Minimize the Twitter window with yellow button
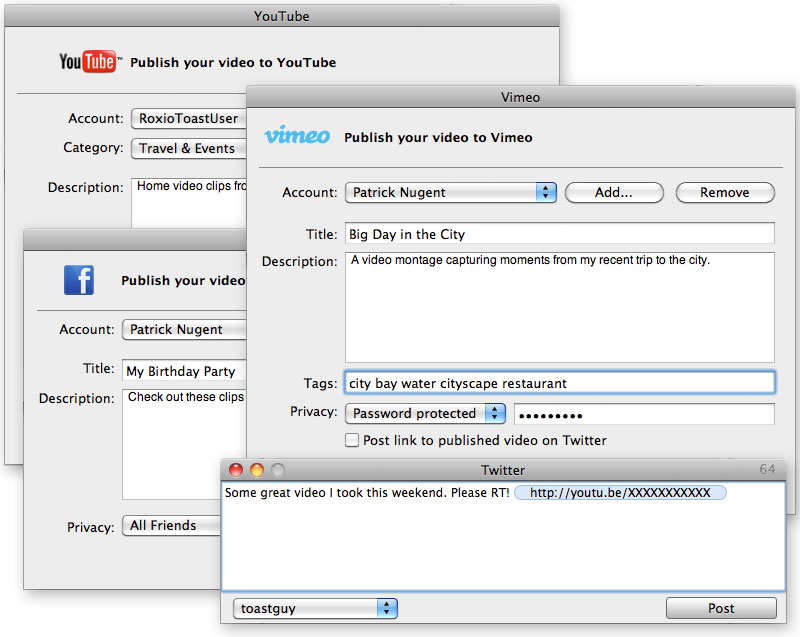The width and height of the screenshot is (800, 637). (257, 470)
